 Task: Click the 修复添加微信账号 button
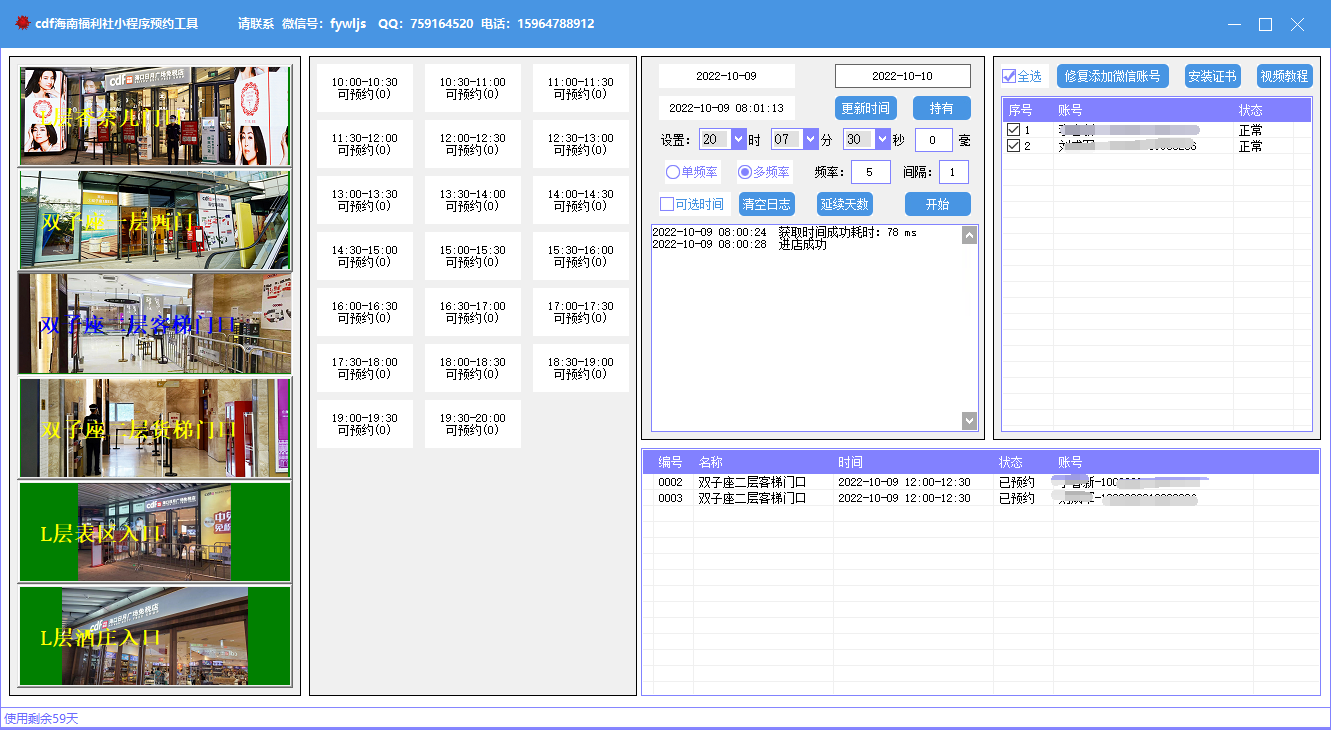(1113, 76)
